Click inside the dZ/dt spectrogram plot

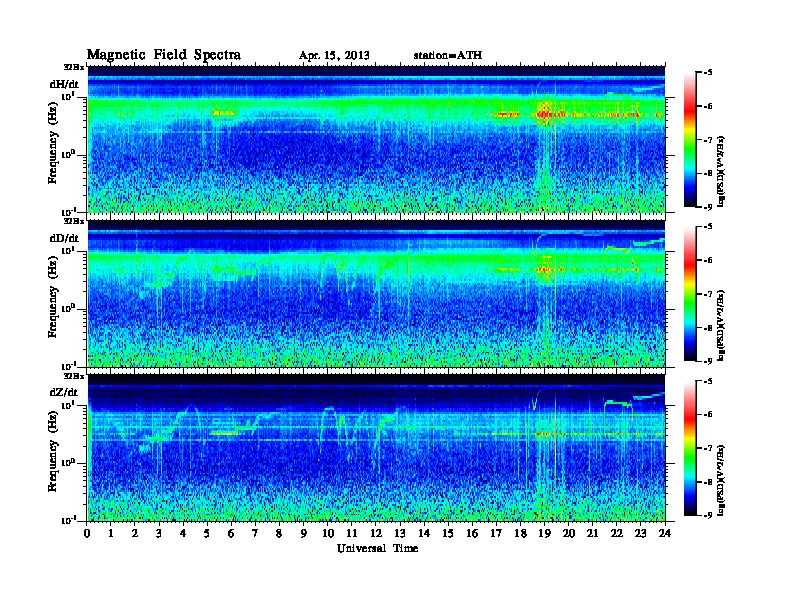(376, 448)
